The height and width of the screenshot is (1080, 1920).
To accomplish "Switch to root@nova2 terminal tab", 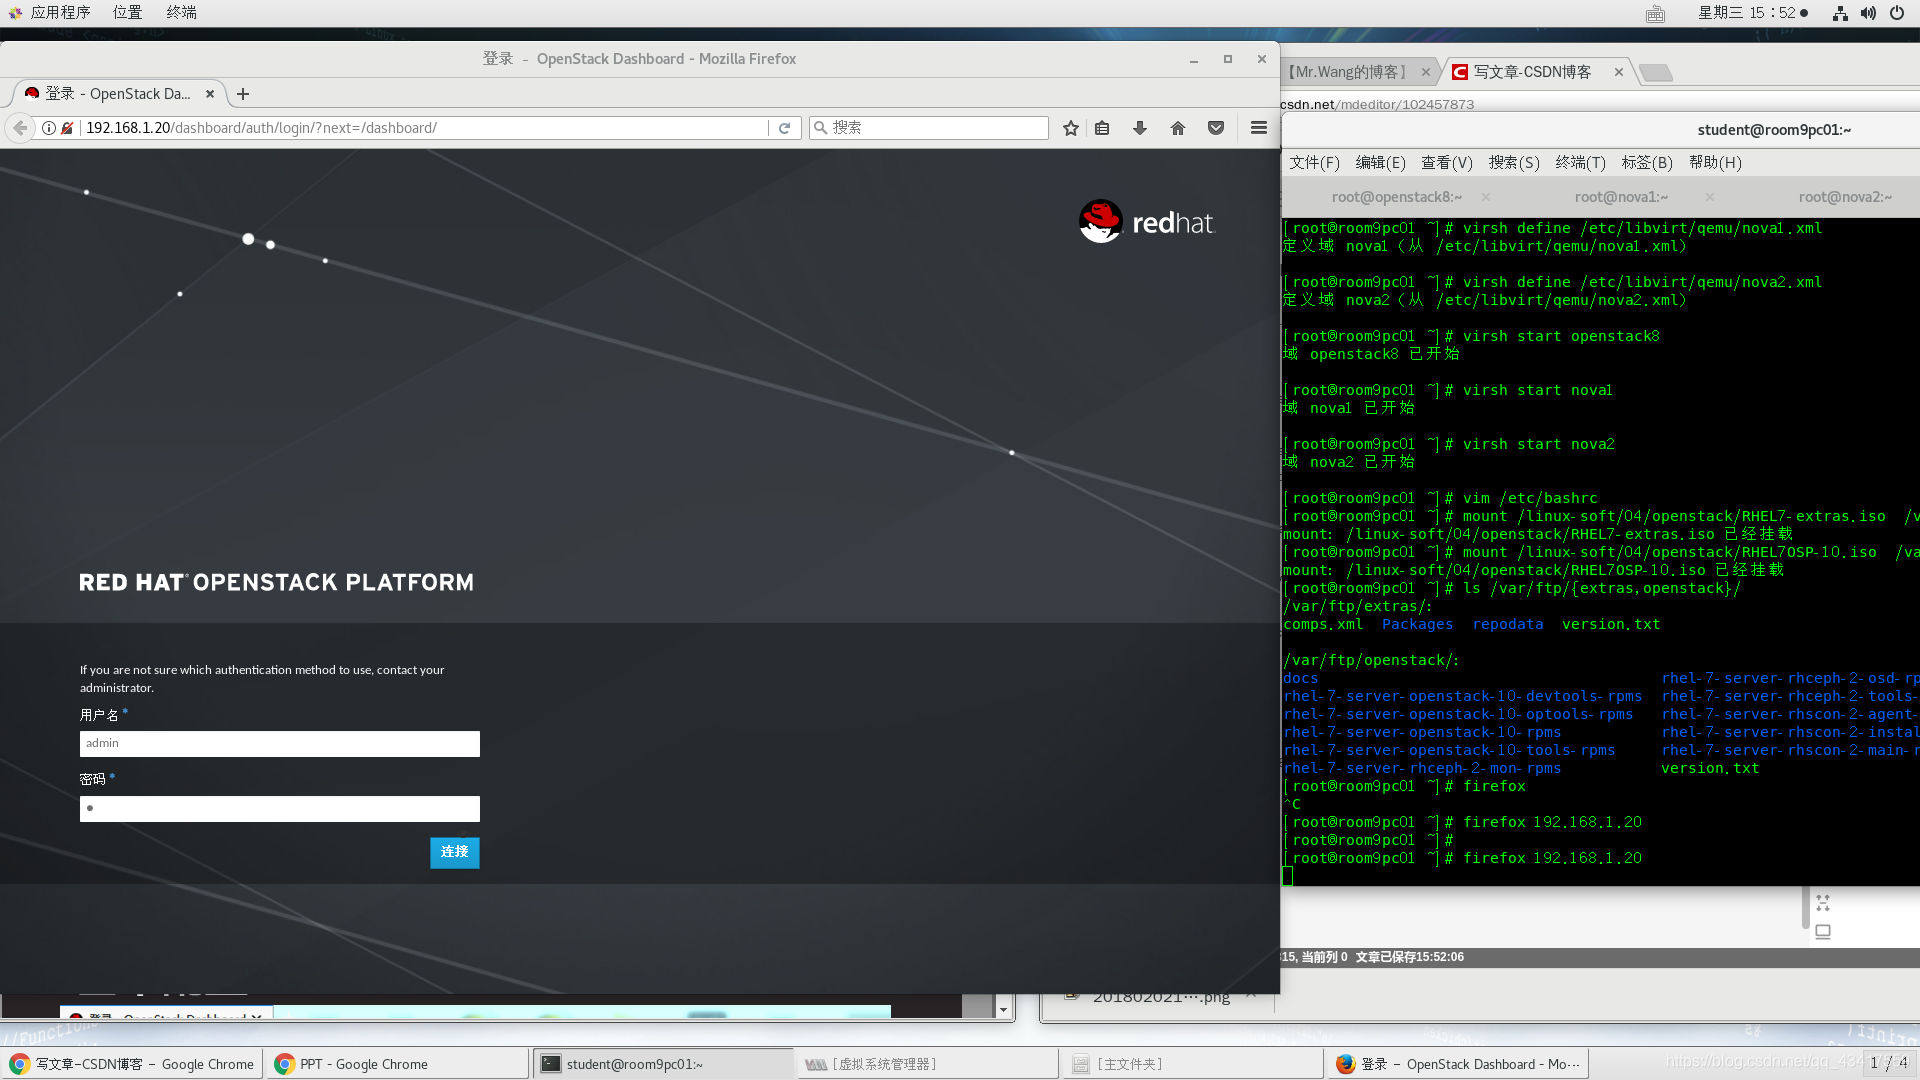I will coord(1845,197).
